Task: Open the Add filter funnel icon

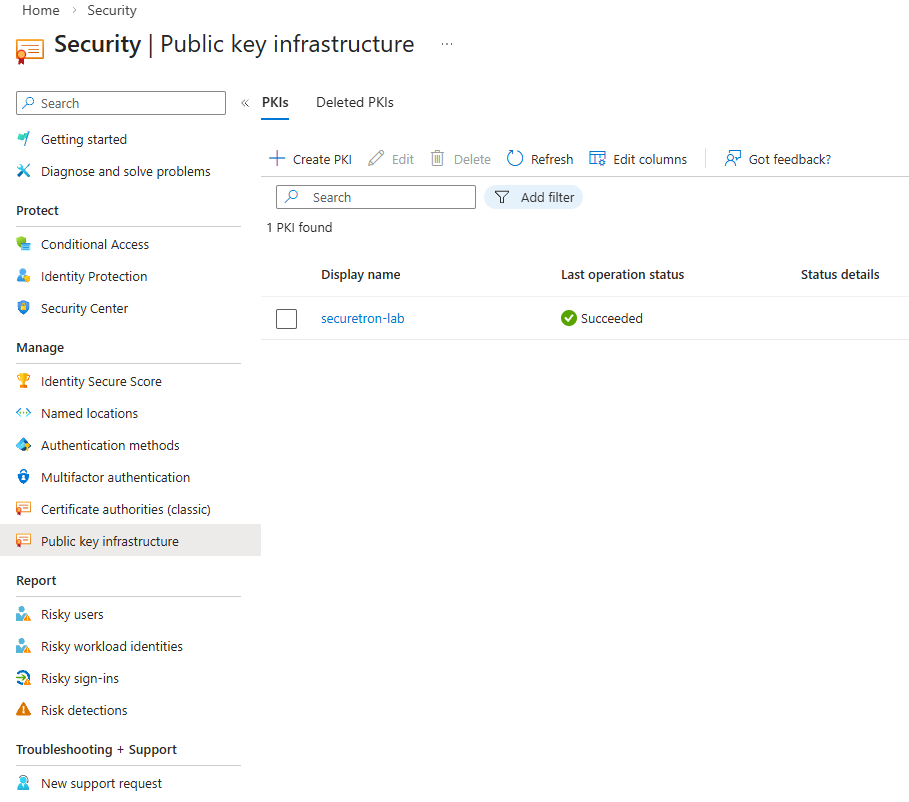Action: [x=500, y=196]
